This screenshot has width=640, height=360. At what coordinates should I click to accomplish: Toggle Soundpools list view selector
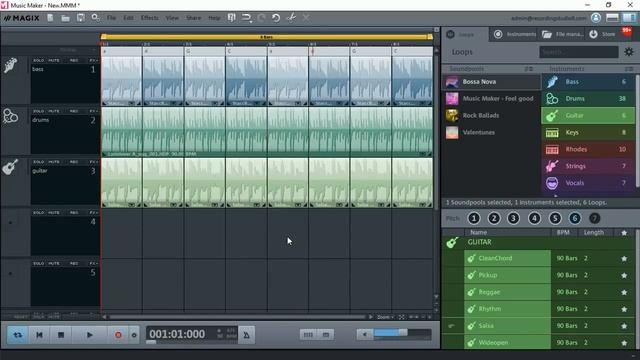pos(529,69)
